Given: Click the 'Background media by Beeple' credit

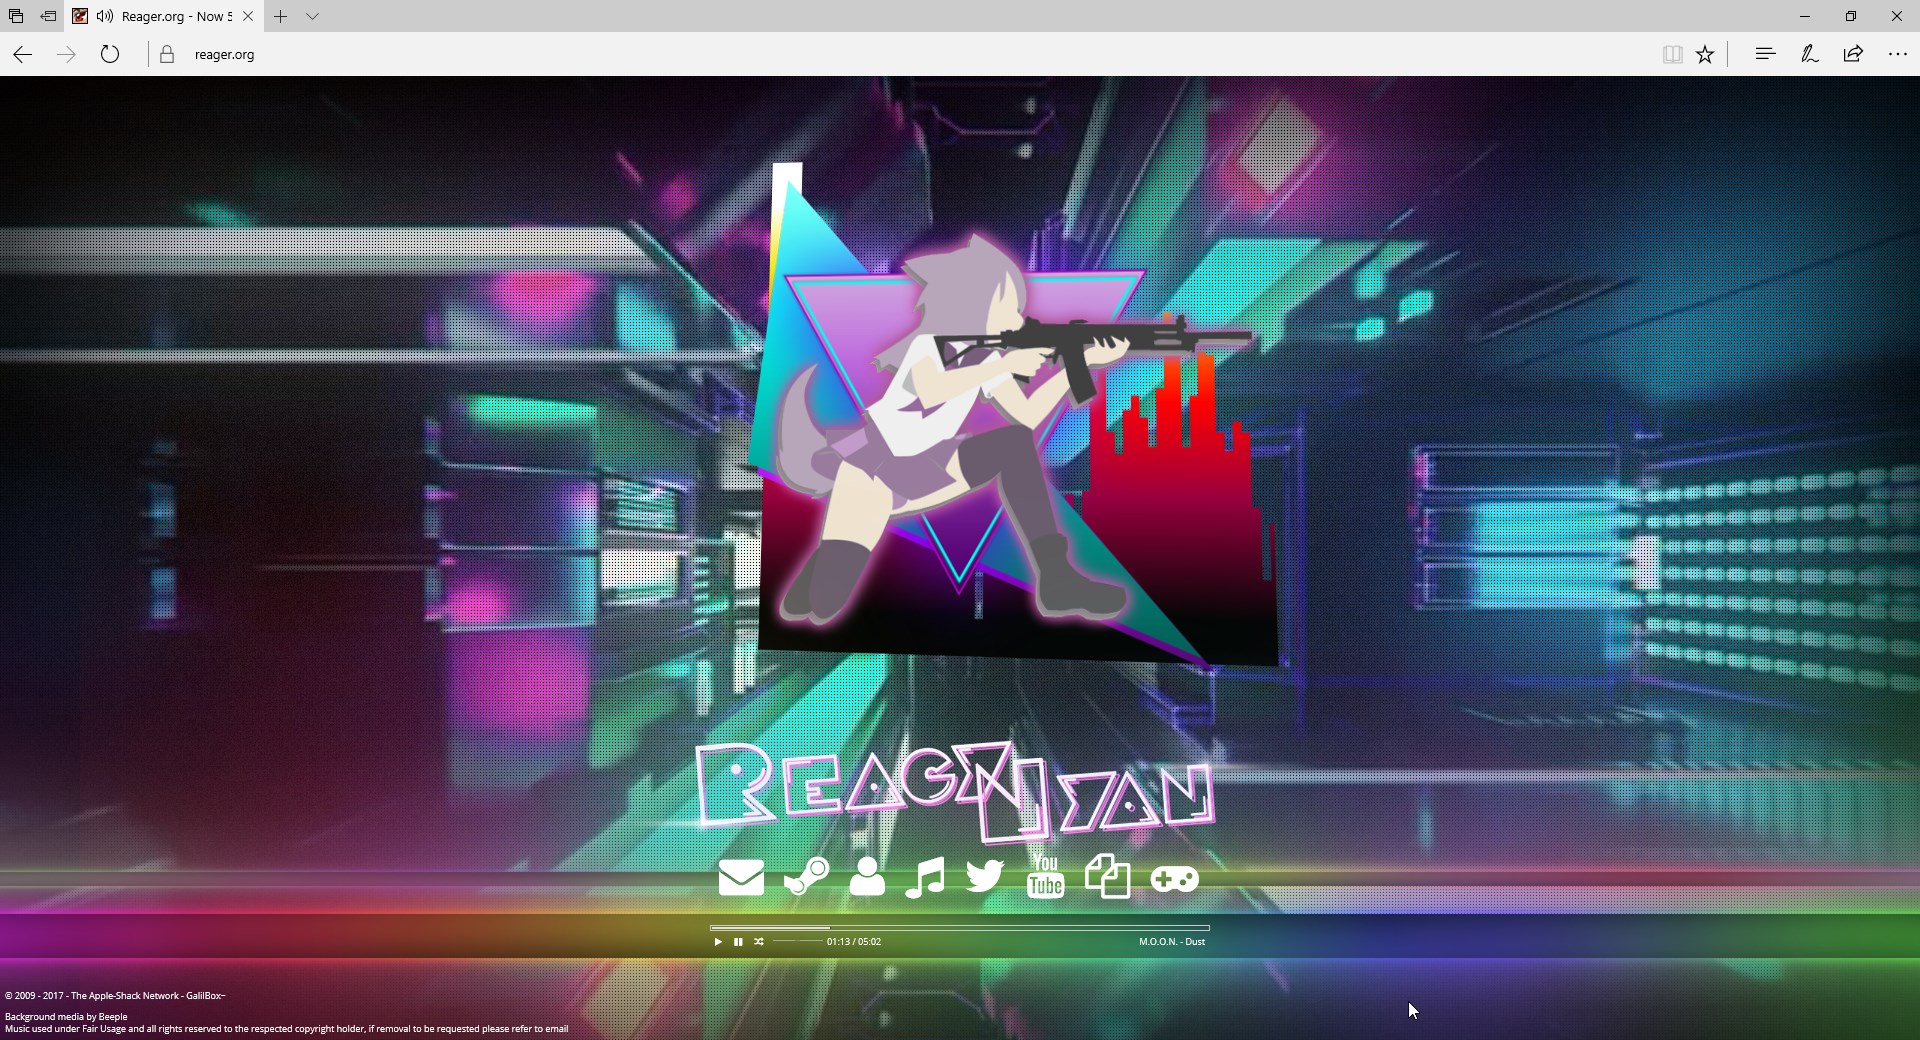Looking at the screenshot, I should pos(66,1017).
